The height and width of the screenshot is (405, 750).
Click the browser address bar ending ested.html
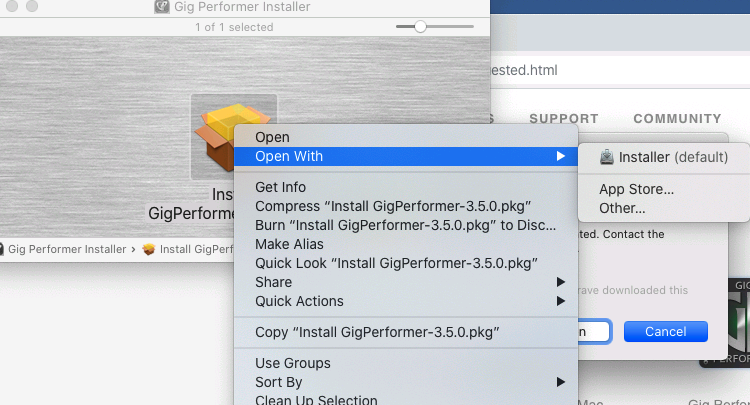tap(620, 70)
